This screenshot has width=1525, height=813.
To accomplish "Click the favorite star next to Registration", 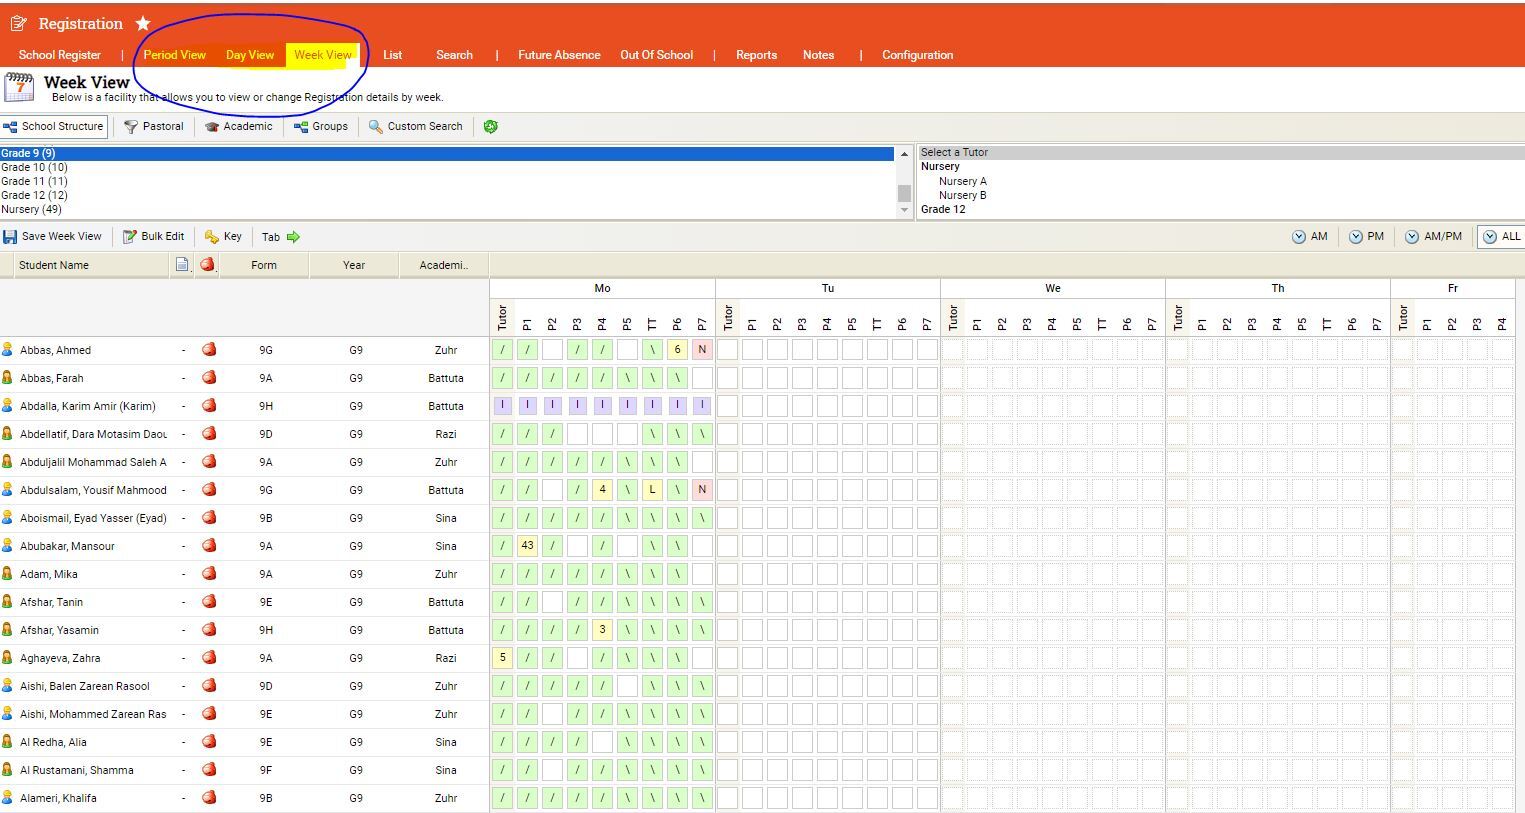I will (143, 23).
